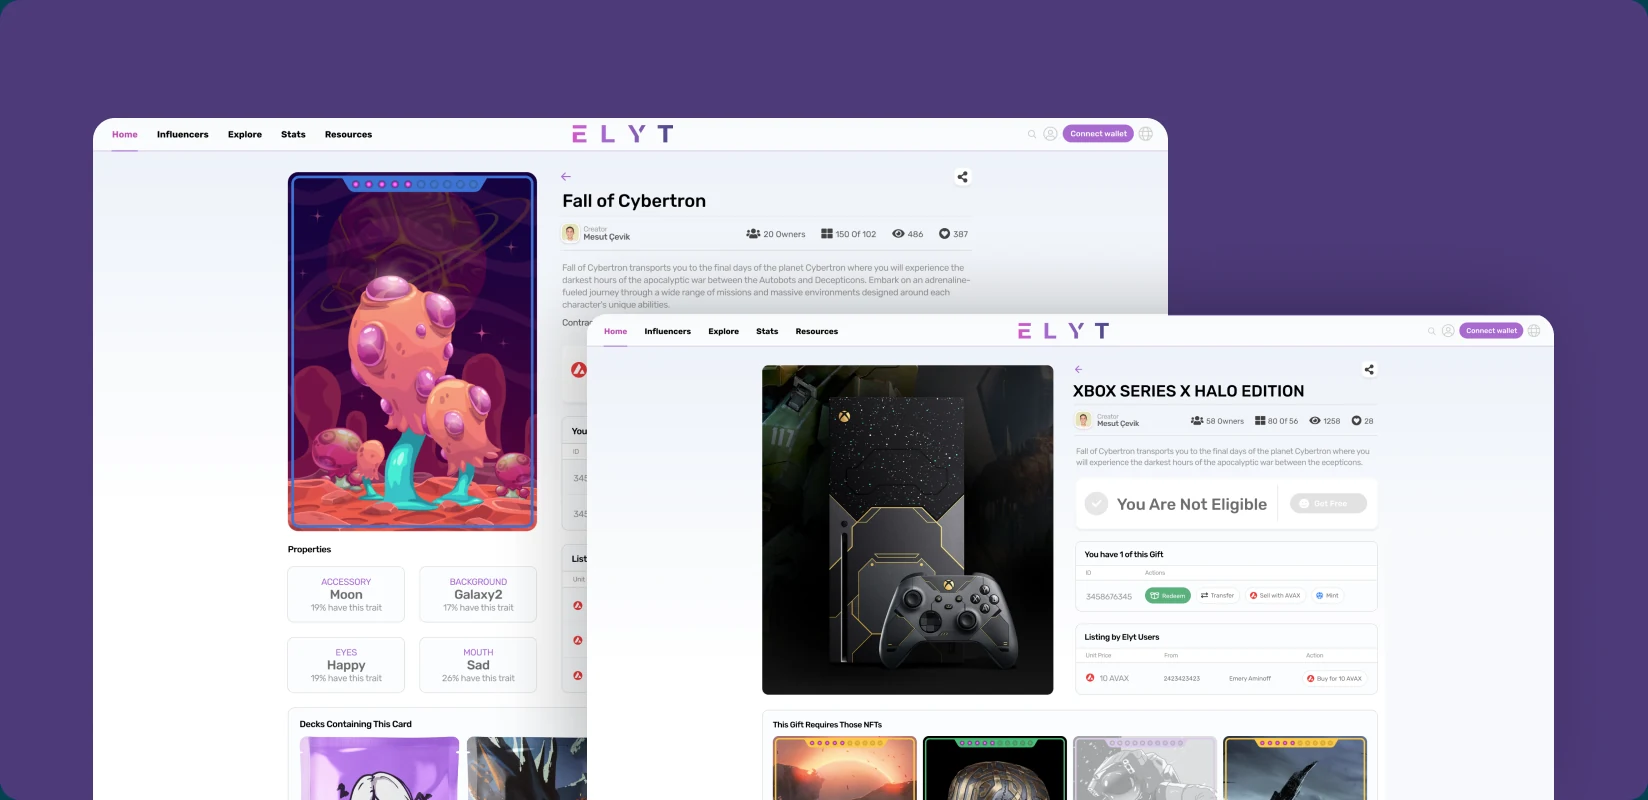Click the globe language icon in the front window
Viewport: 1648px width, 800px height.
(1534, 331)
